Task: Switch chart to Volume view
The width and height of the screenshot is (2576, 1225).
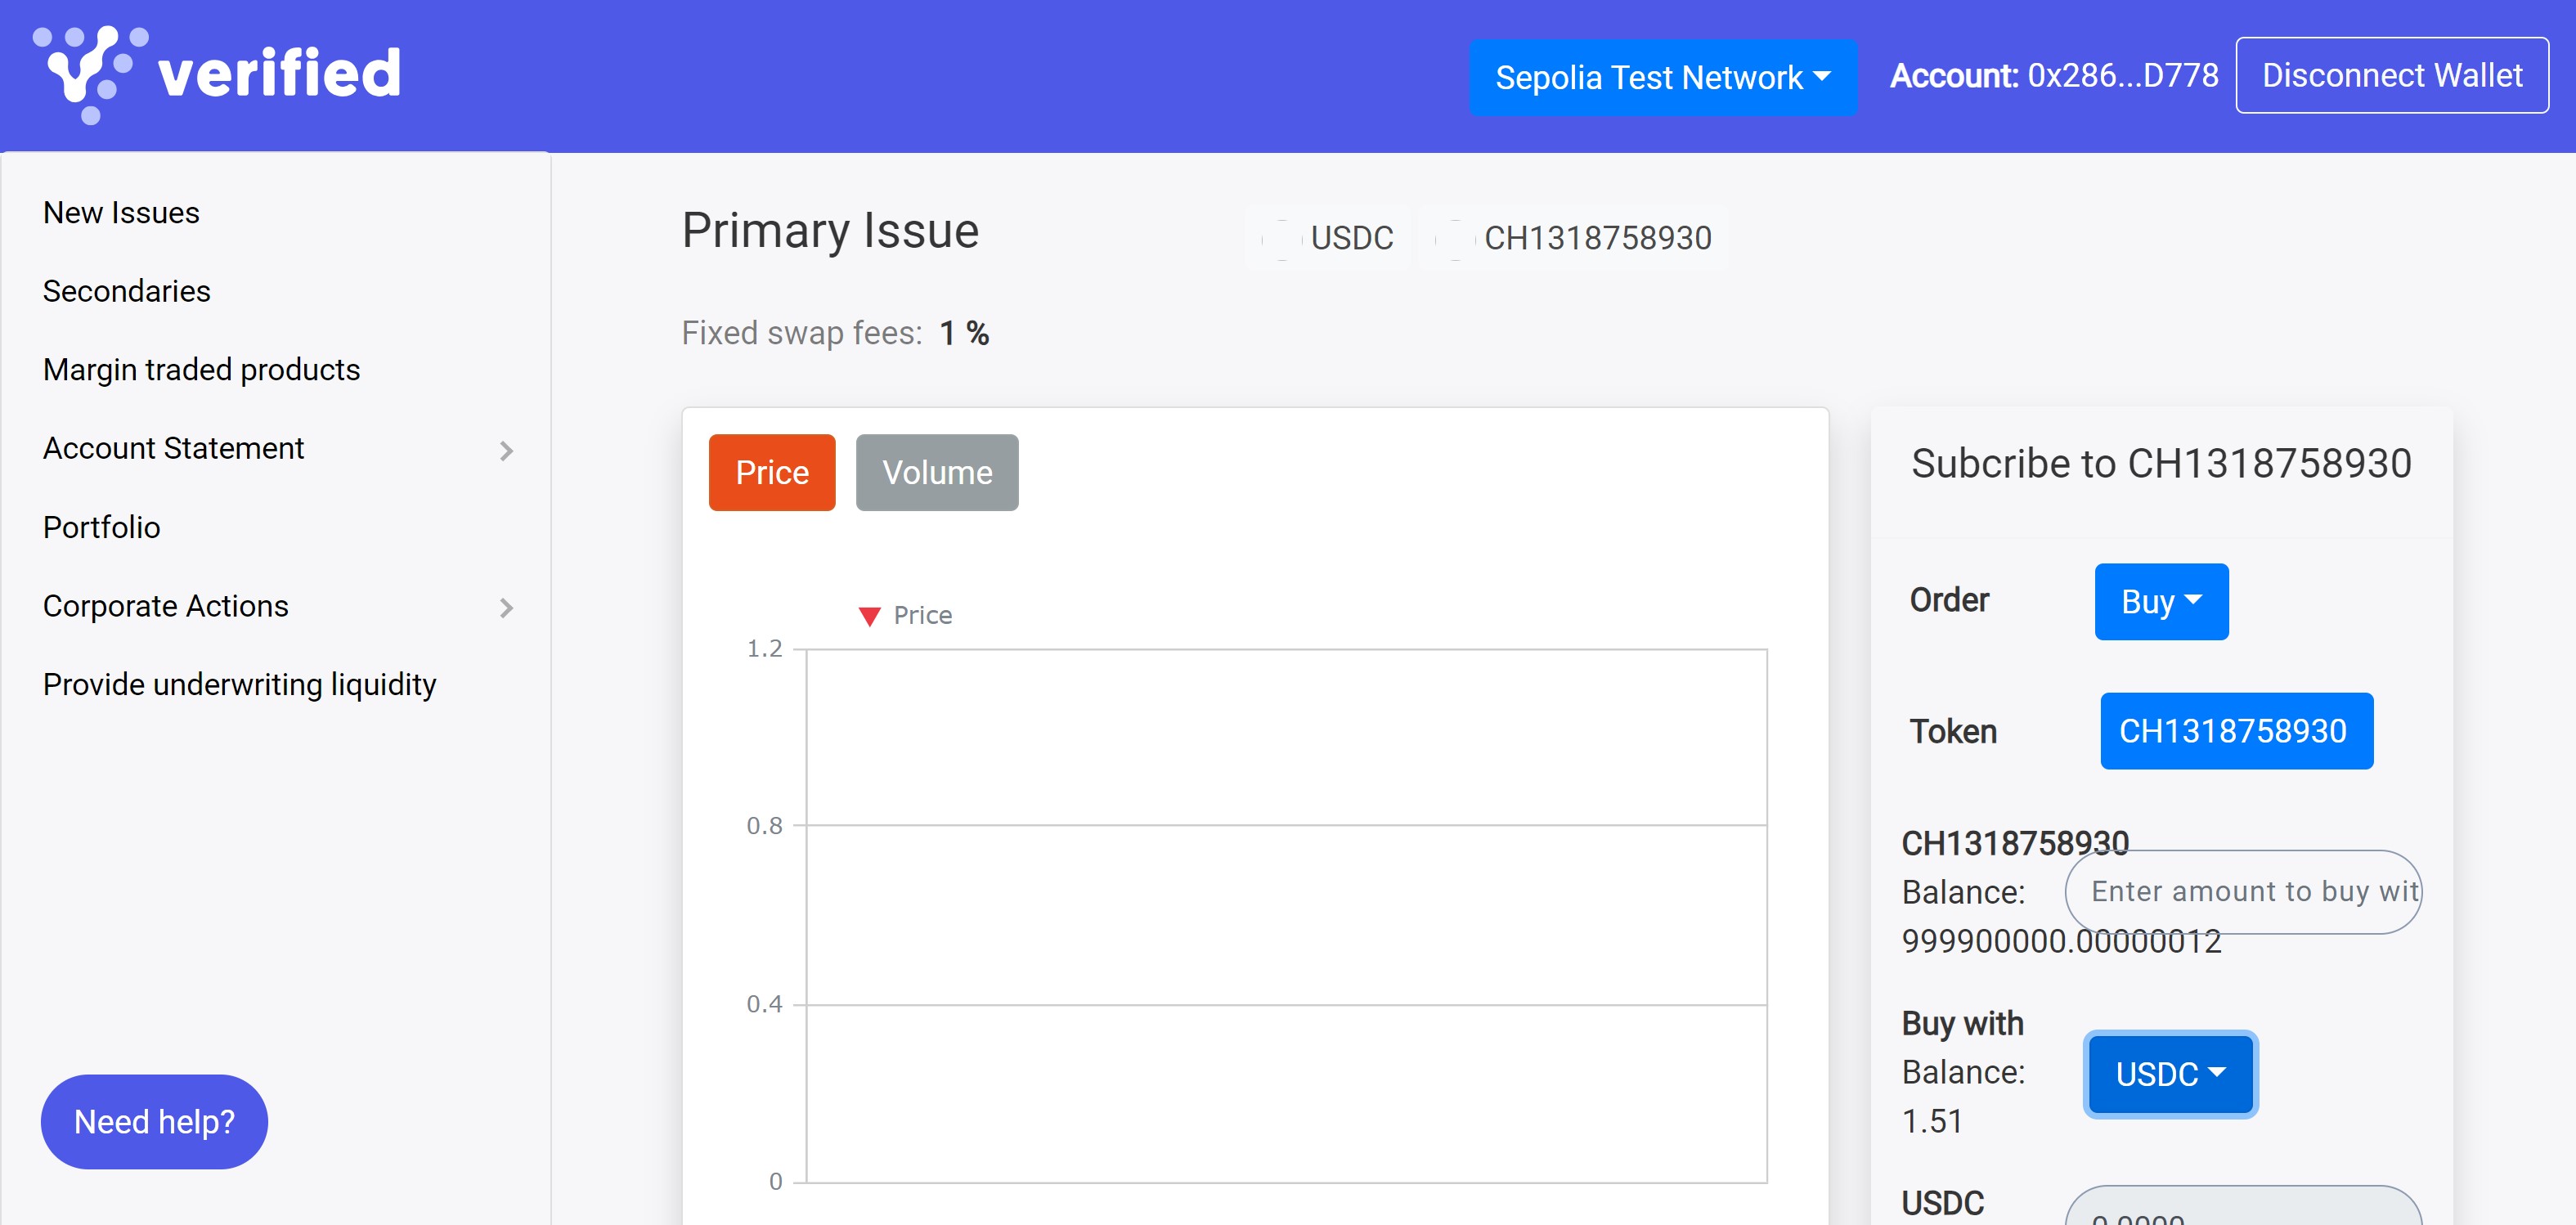Action: (936, 472)
